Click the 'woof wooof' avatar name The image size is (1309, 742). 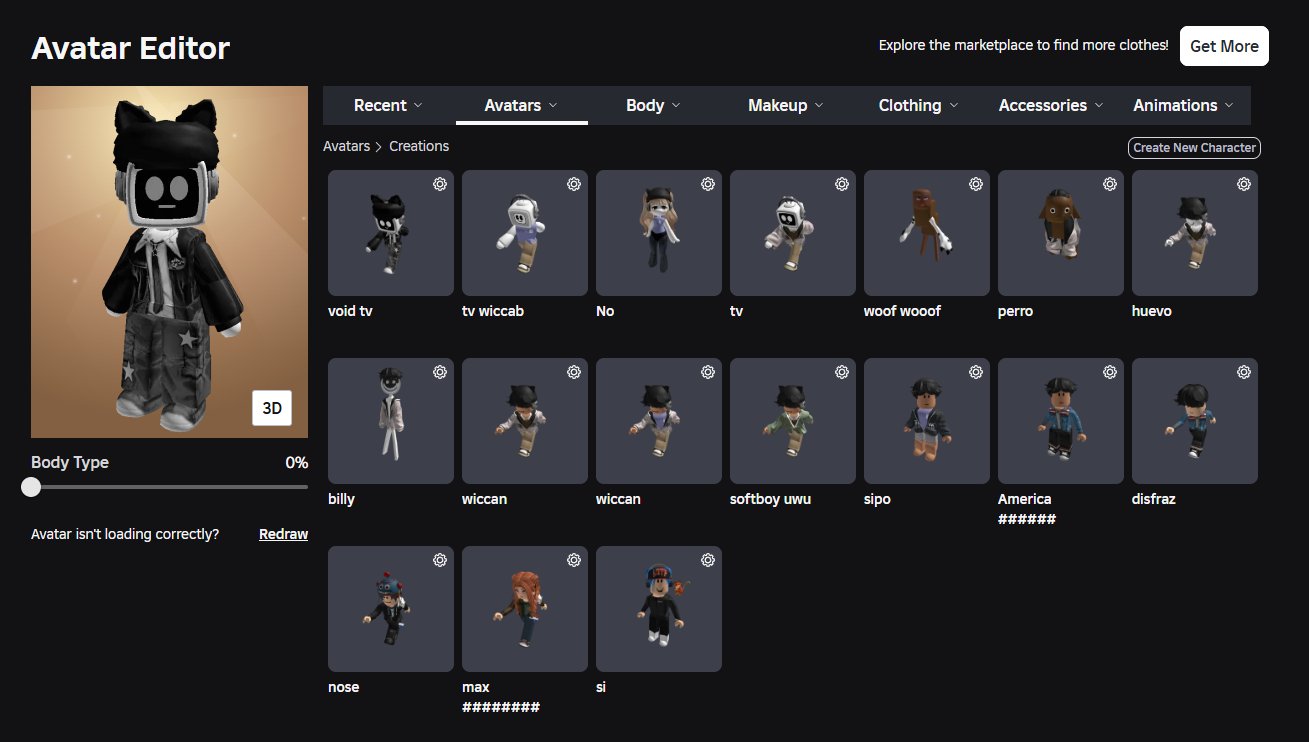pyautogui.click(x=902, y=311)
